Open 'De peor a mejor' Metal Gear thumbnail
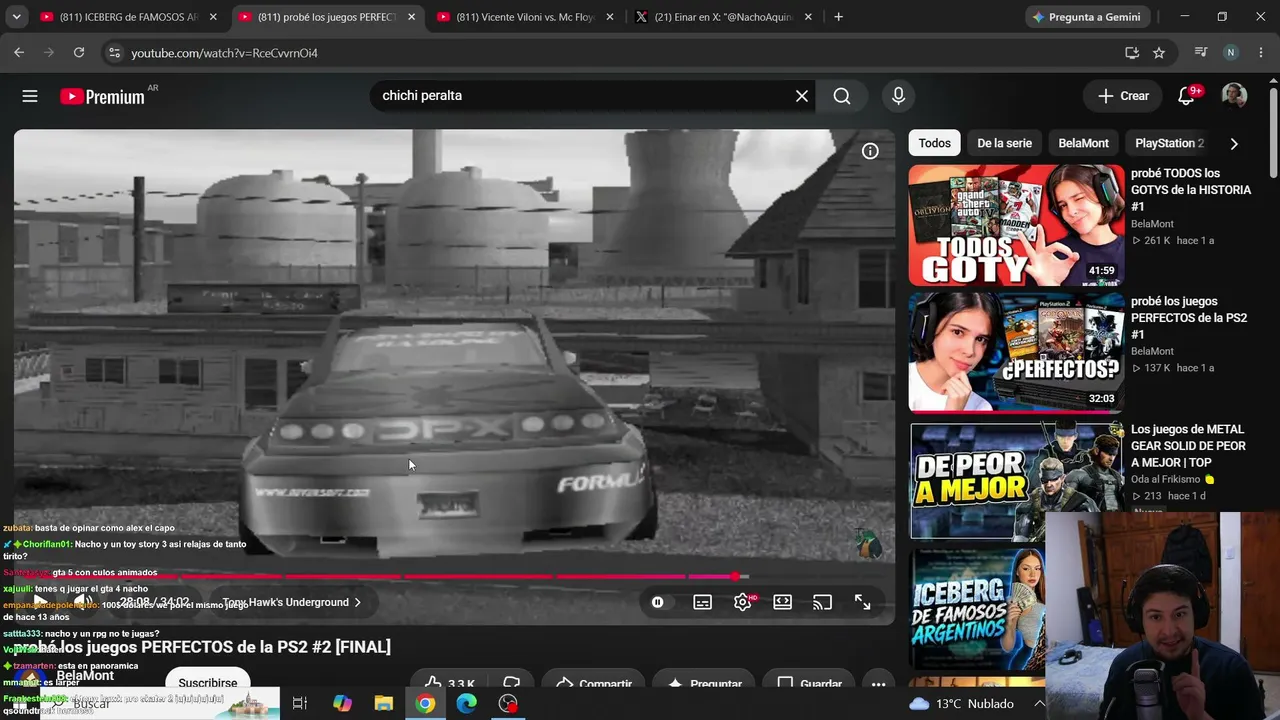This screenshot has width=1280, height=720. coord(1016,480)
